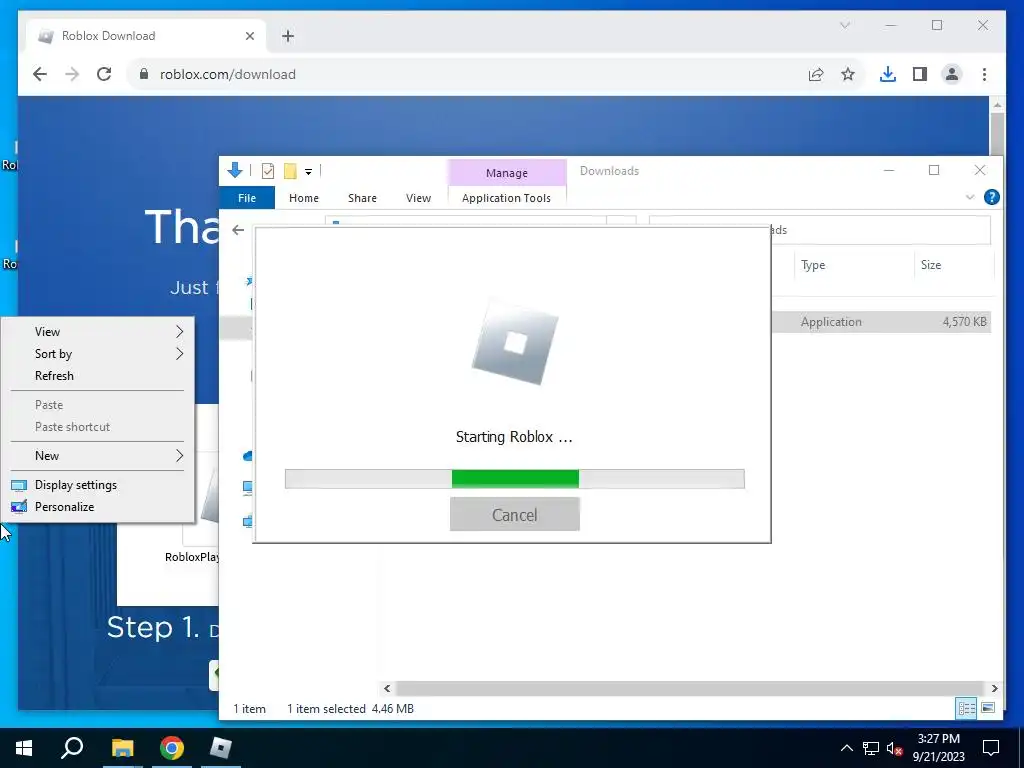
Task: Open Chrome three-dot menu
Action: [984, 74]
